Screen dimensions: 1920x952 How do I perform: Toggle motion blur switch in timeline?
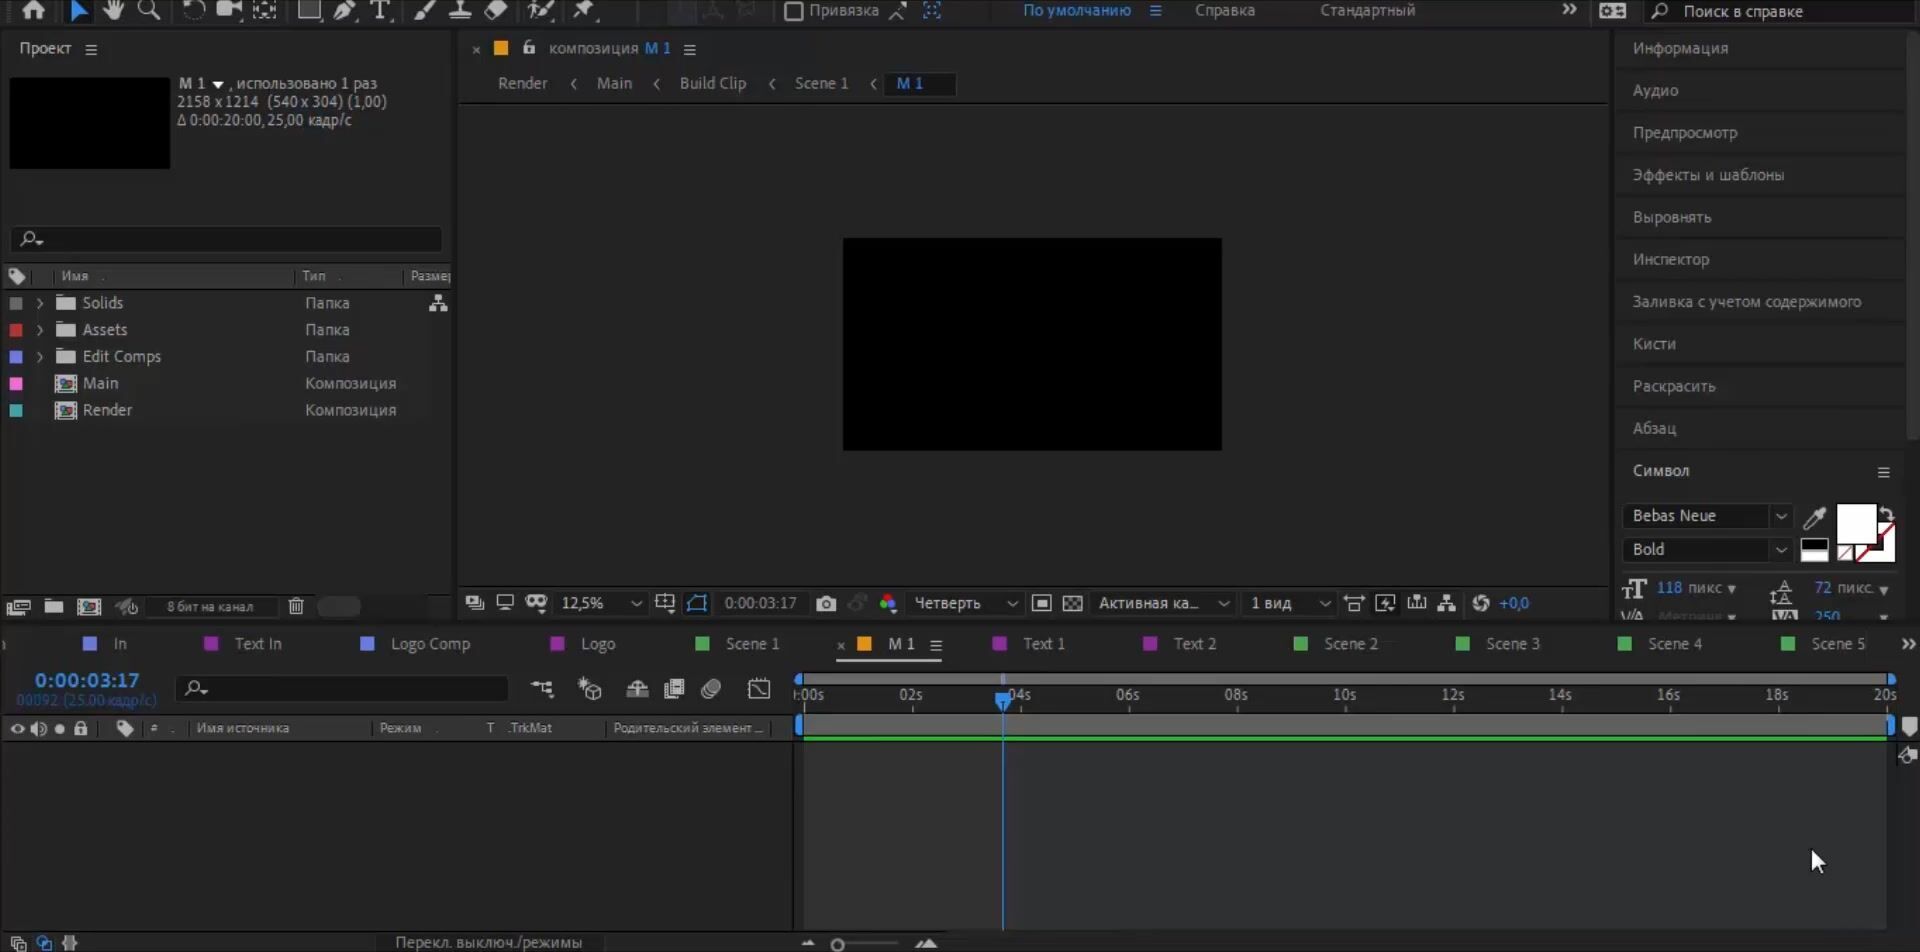[711, 688]
